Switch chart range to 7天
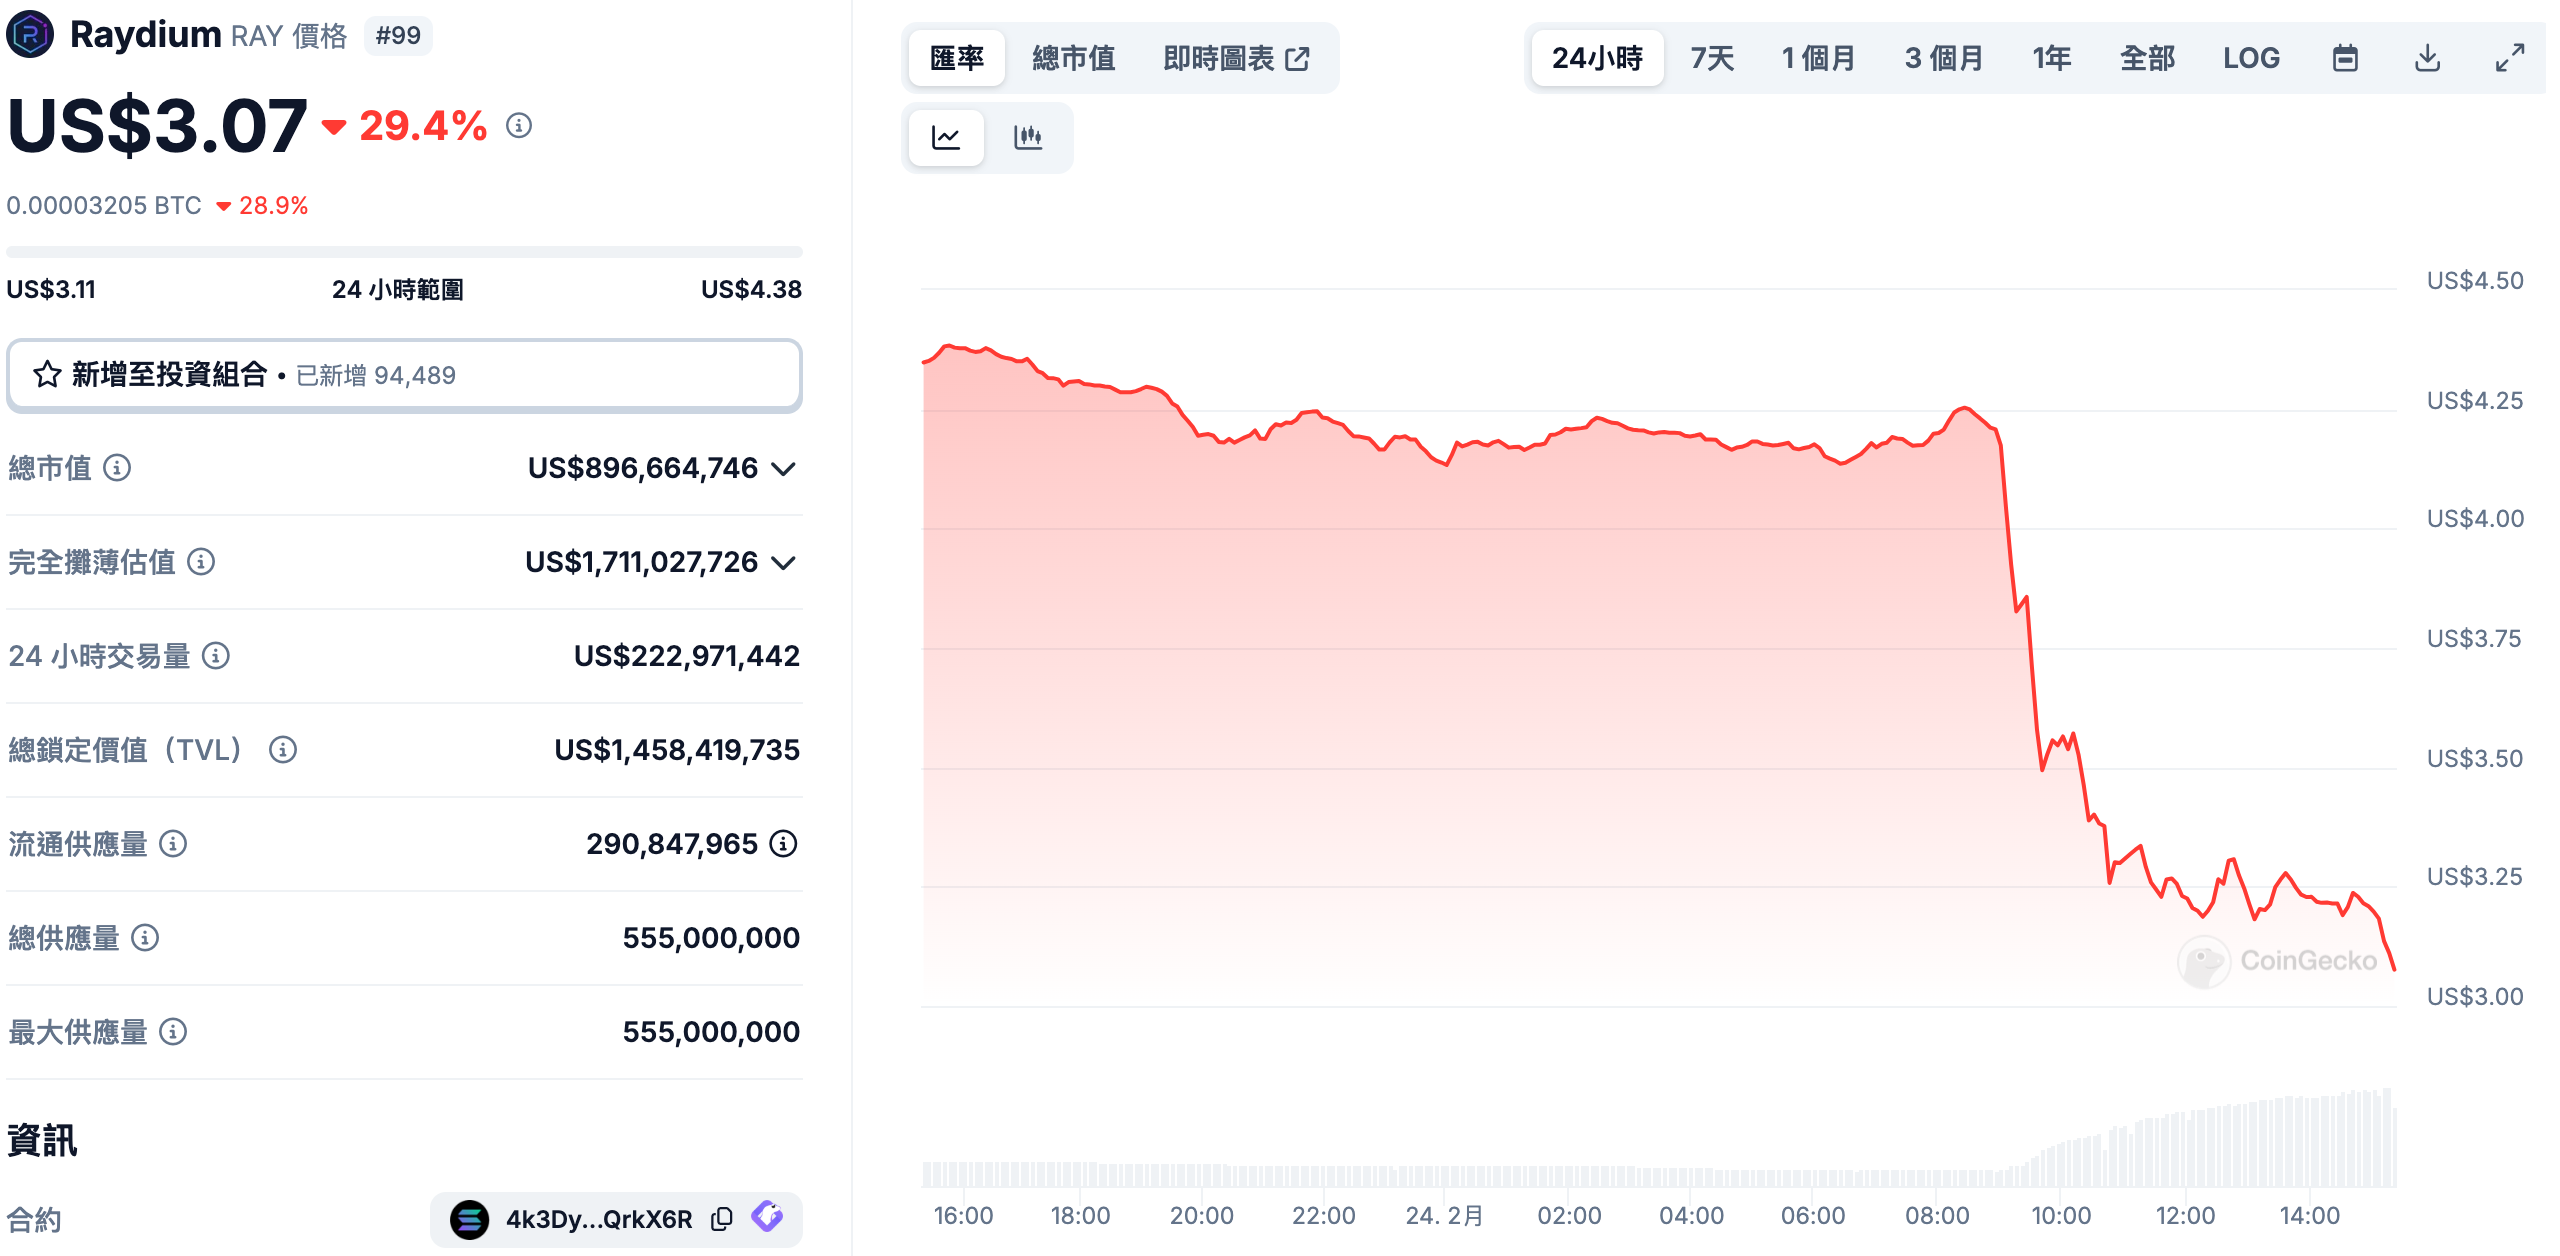The image size is (2560, 1256). click(1712, 58)
